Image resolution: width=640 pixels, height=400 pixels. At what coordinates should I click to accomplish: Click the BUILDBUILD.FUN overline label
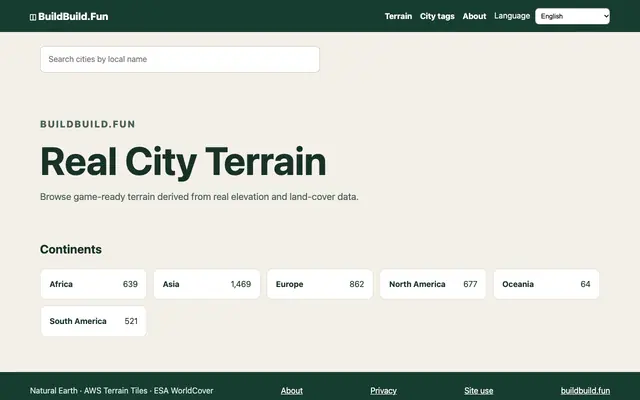(87, 124)
